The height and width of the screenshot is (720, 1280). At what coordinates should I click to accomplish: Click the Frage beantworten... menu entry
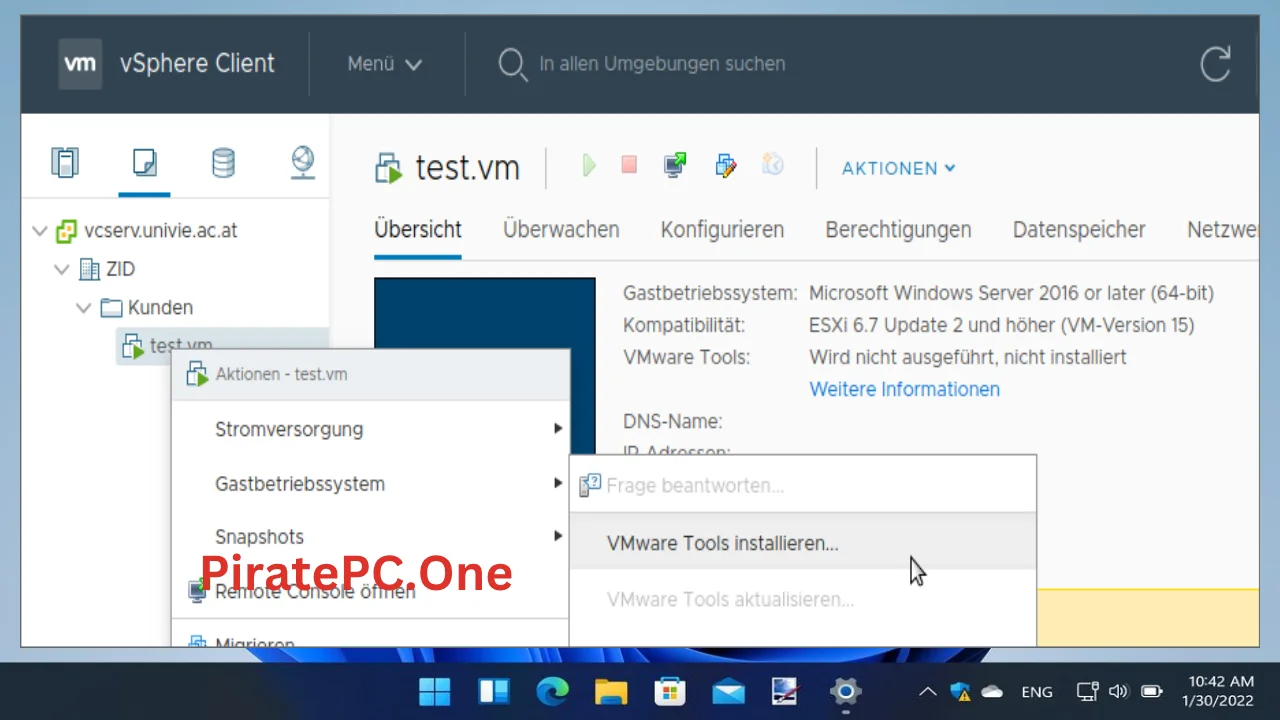click(803, 486)
